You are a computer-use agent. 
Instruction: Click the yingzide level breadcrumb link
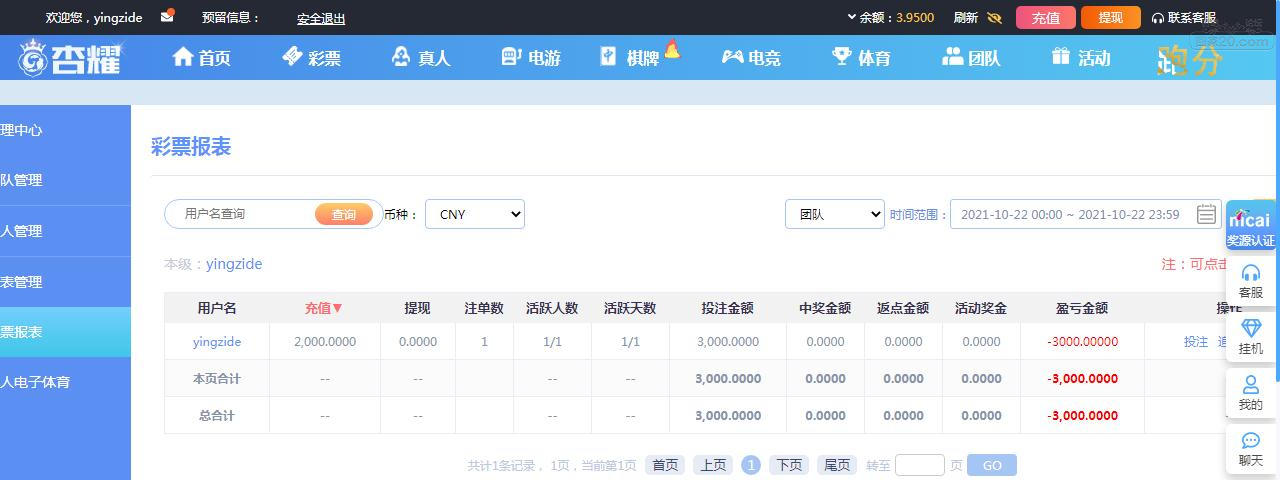tap(234, 264)
